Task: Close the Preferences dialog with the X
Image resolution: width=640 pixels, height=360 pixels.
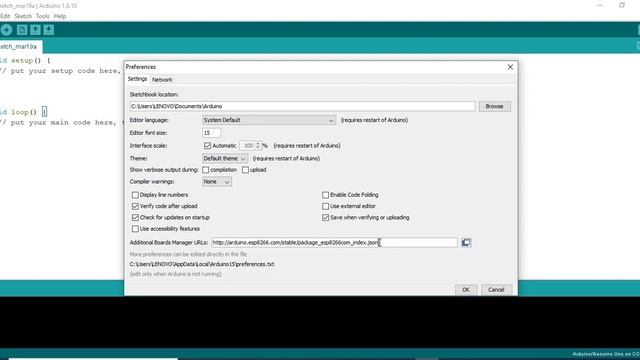Action: coord(510,67)
